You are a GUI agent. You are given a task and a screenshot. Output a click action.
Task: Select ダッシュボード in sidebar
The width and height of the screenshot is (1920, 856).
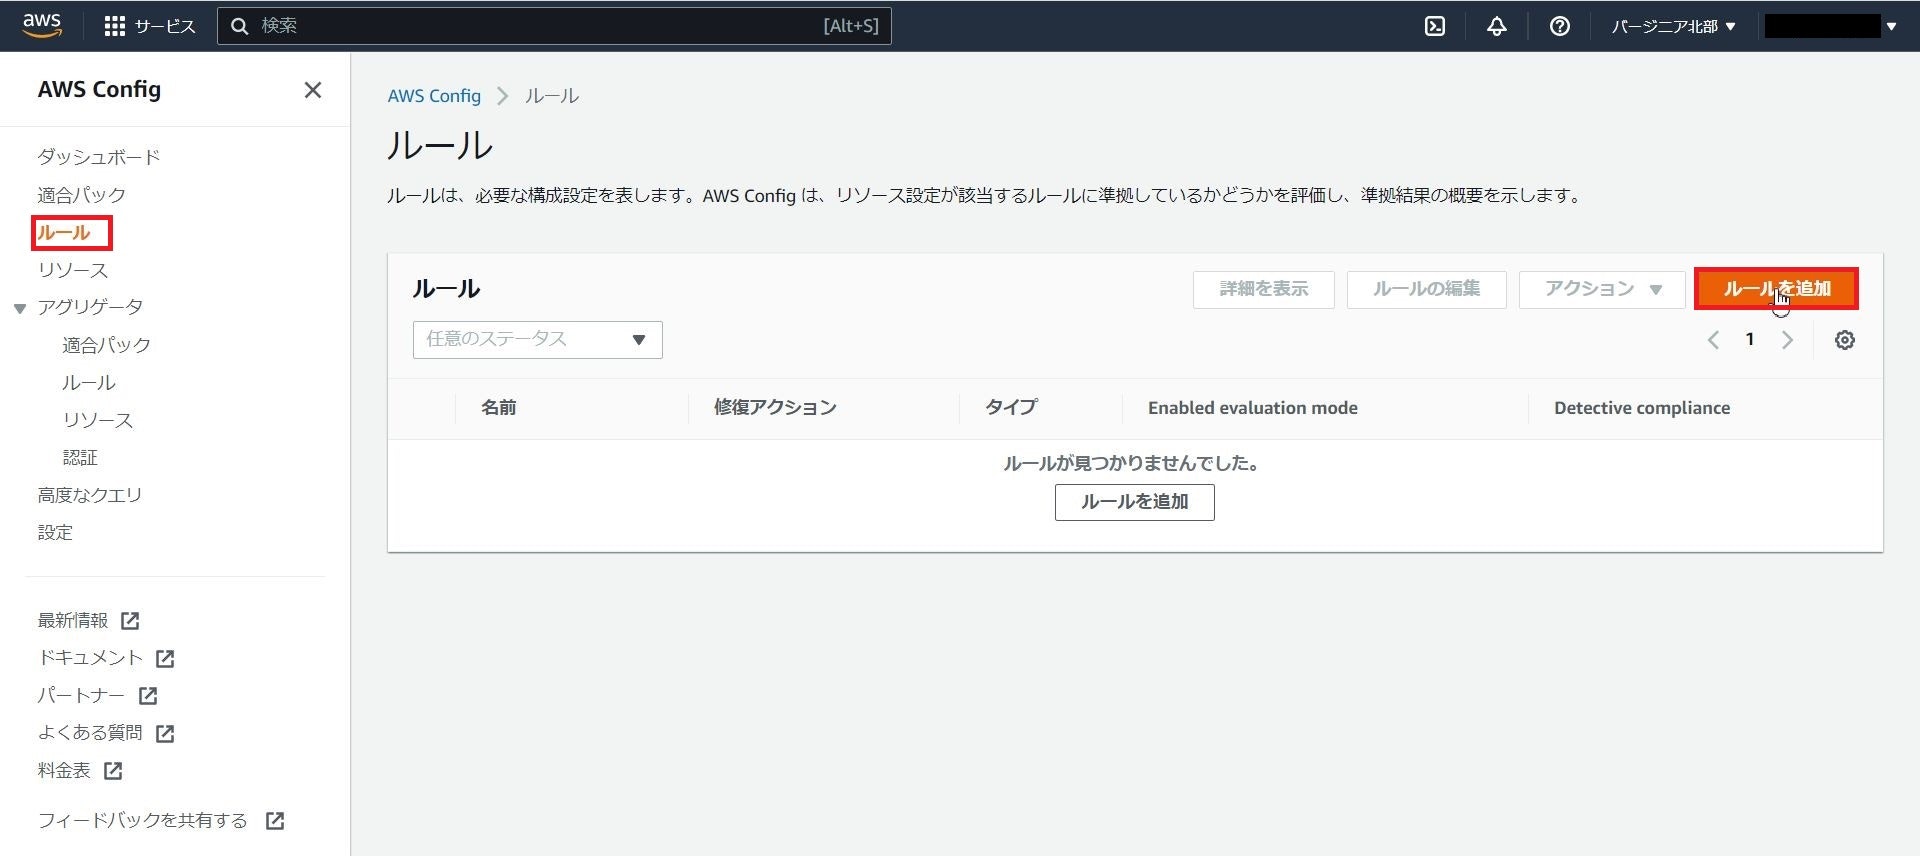99,157
